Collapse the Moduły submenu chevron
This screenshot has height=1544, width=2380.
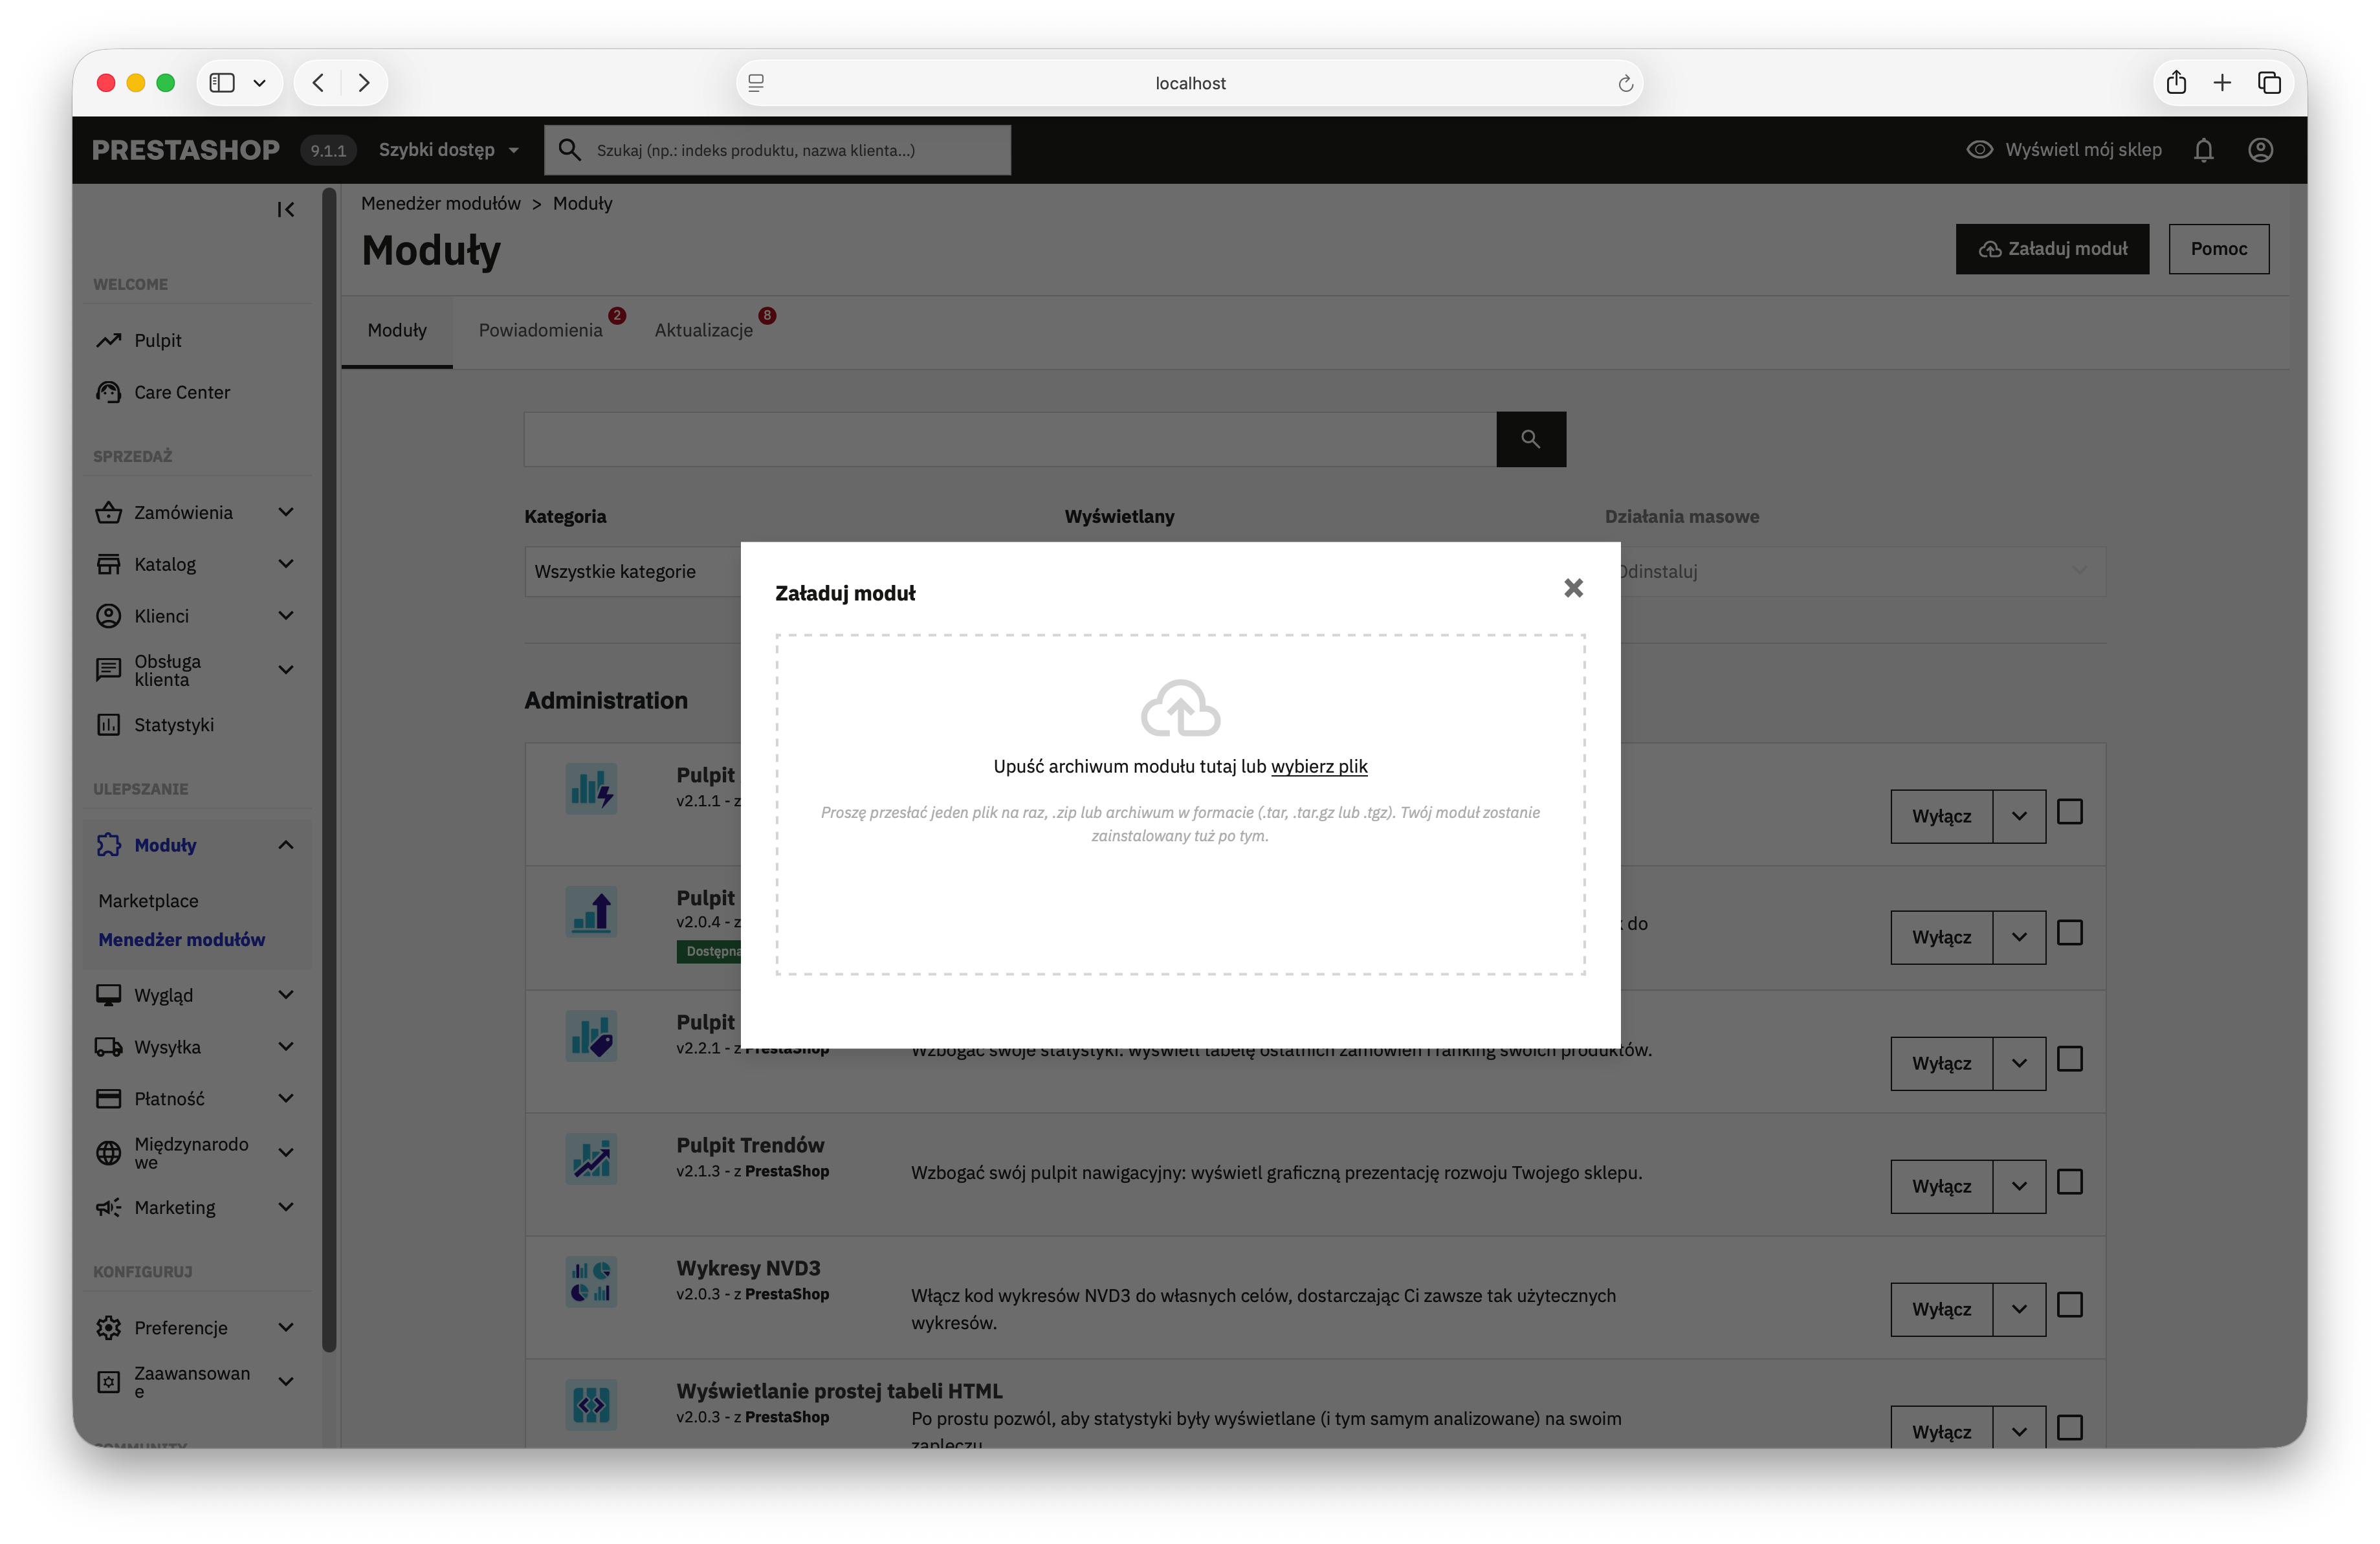tap(286, 845)
